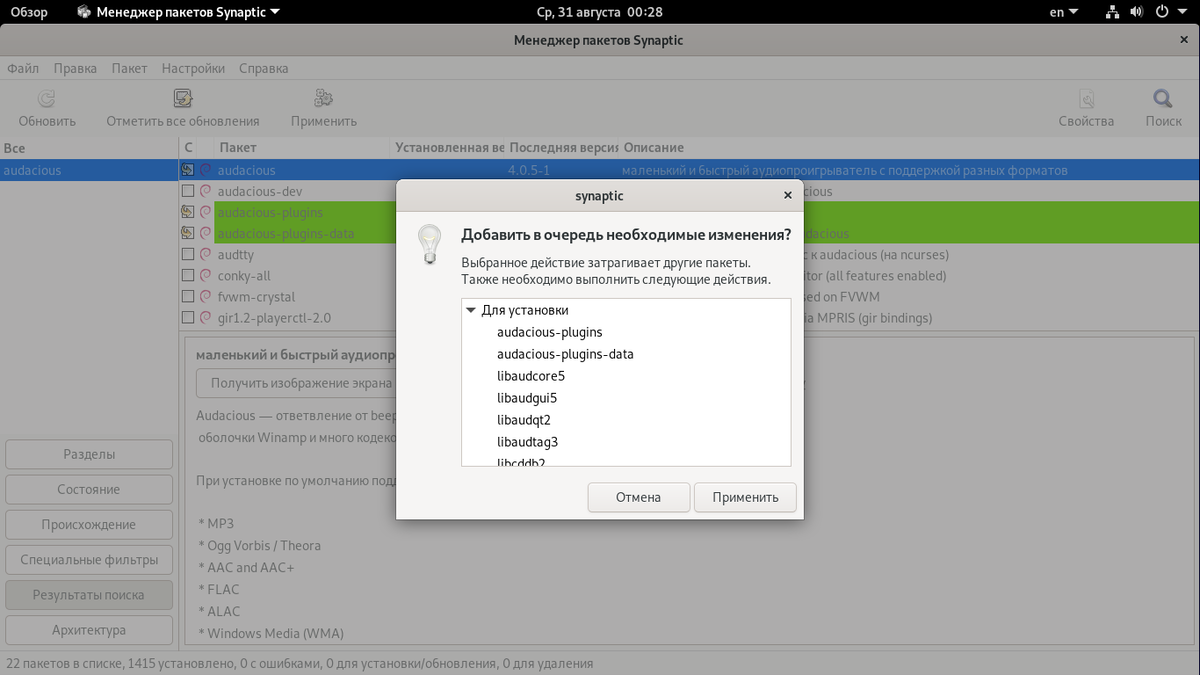Open the Правка menu
The width and height of the screenshot is (1200, 675).
click(75, 68)
